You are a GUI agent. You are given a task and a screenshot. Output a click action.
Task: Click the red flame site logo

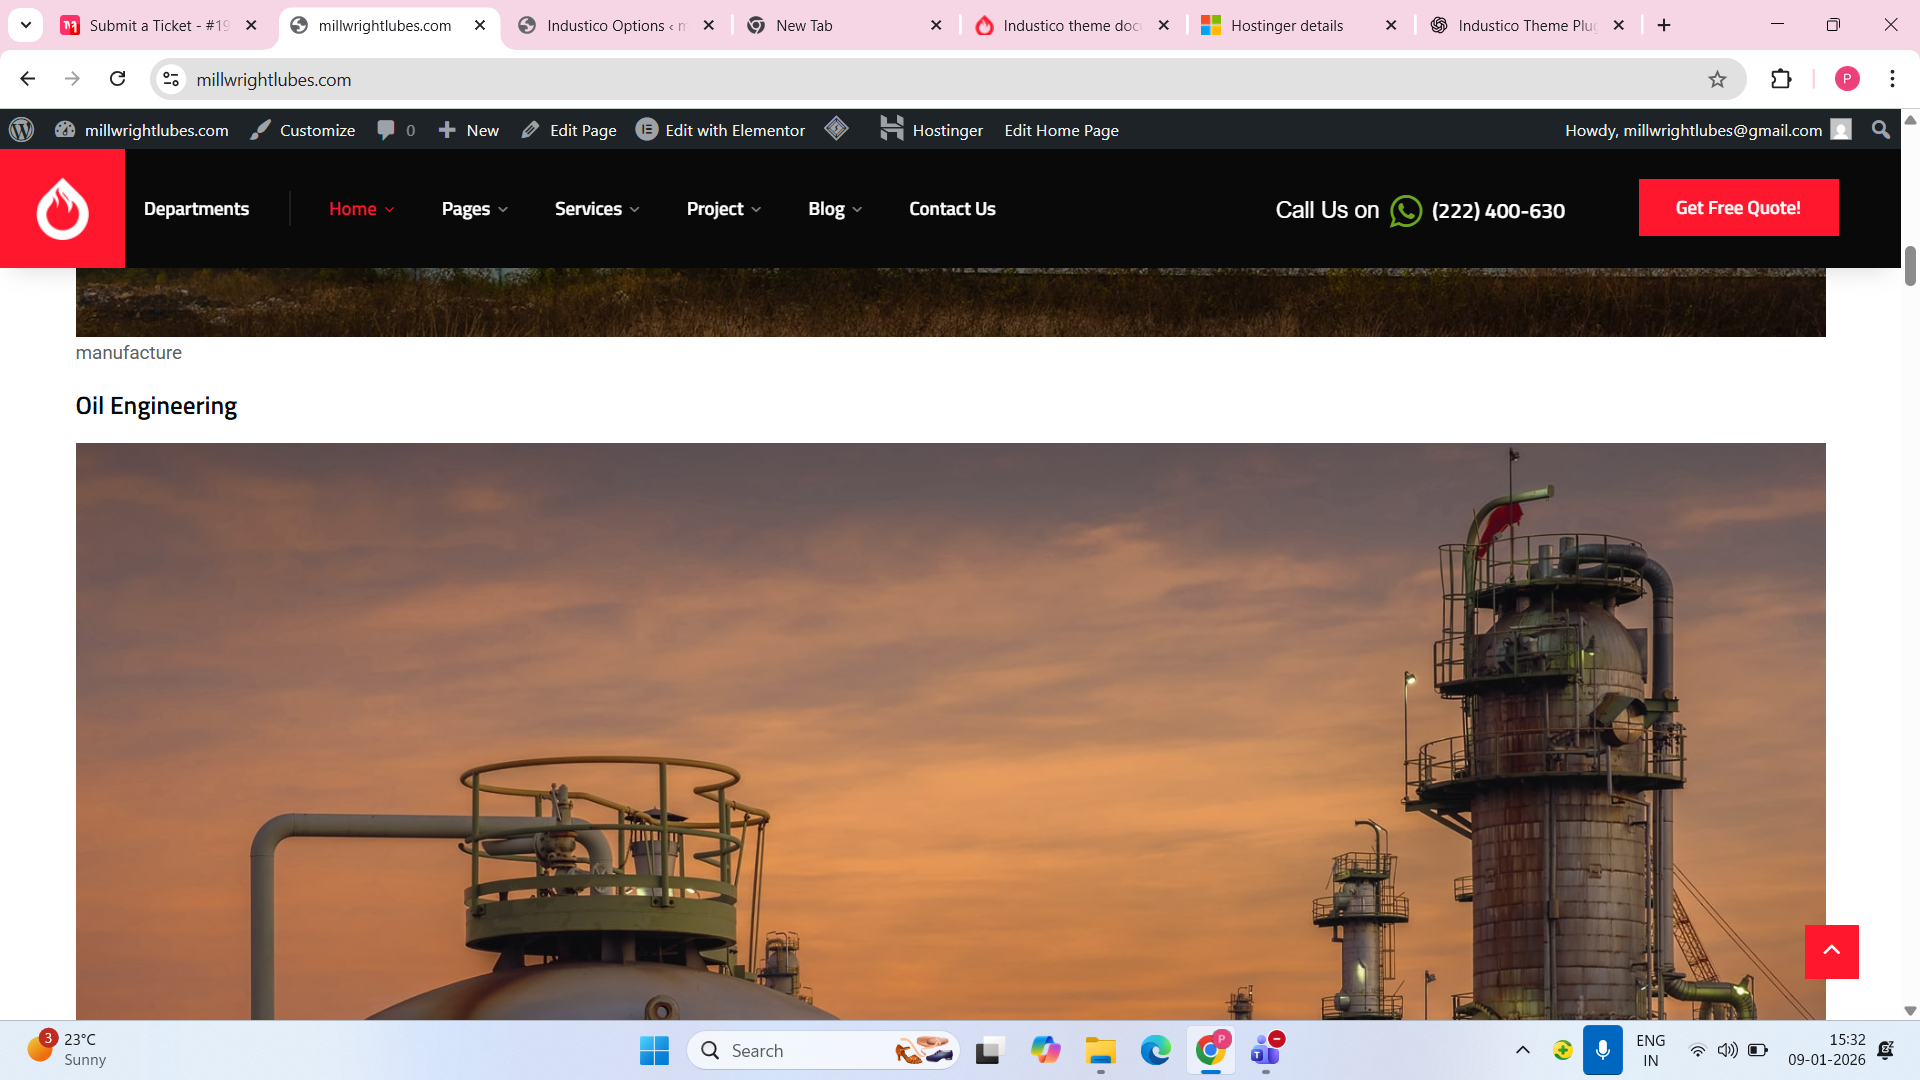tap(62, 208)
